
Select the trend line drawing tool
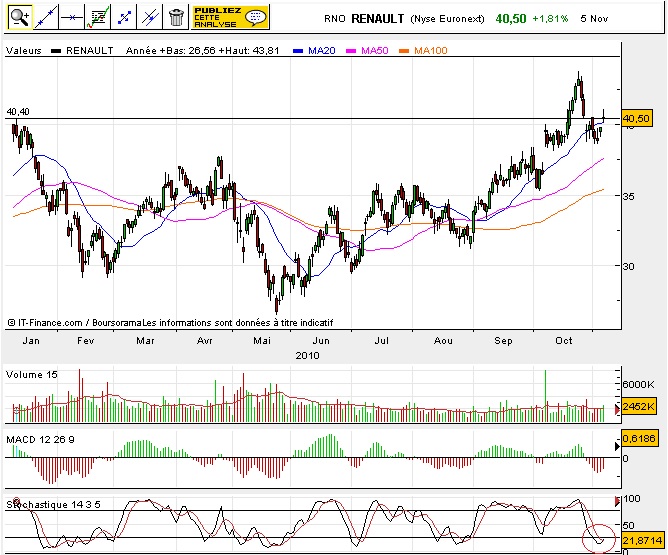tap(46, 17)
